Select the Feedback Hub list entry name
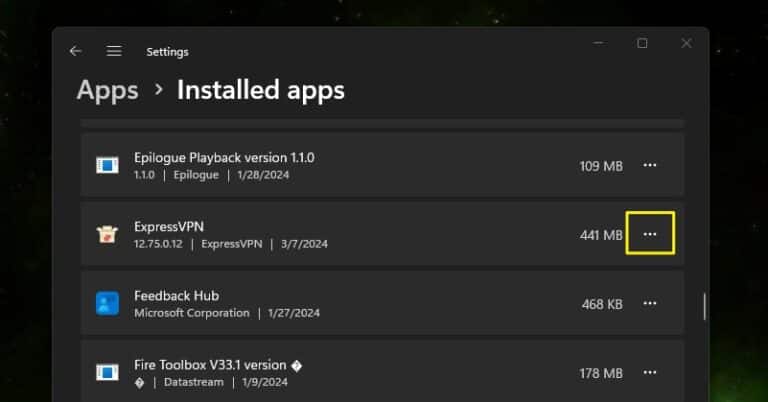This screenshot has width=768, height=402. pyautogui.click(x=176, y=296)
